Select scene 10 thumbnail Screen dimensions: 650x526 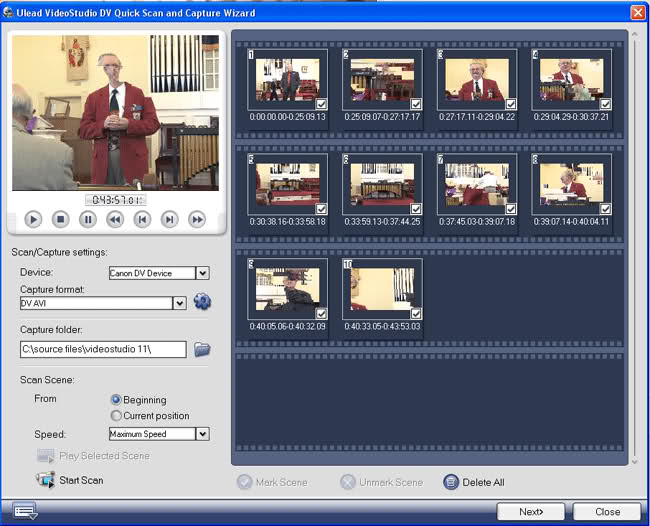coord(382,289)
